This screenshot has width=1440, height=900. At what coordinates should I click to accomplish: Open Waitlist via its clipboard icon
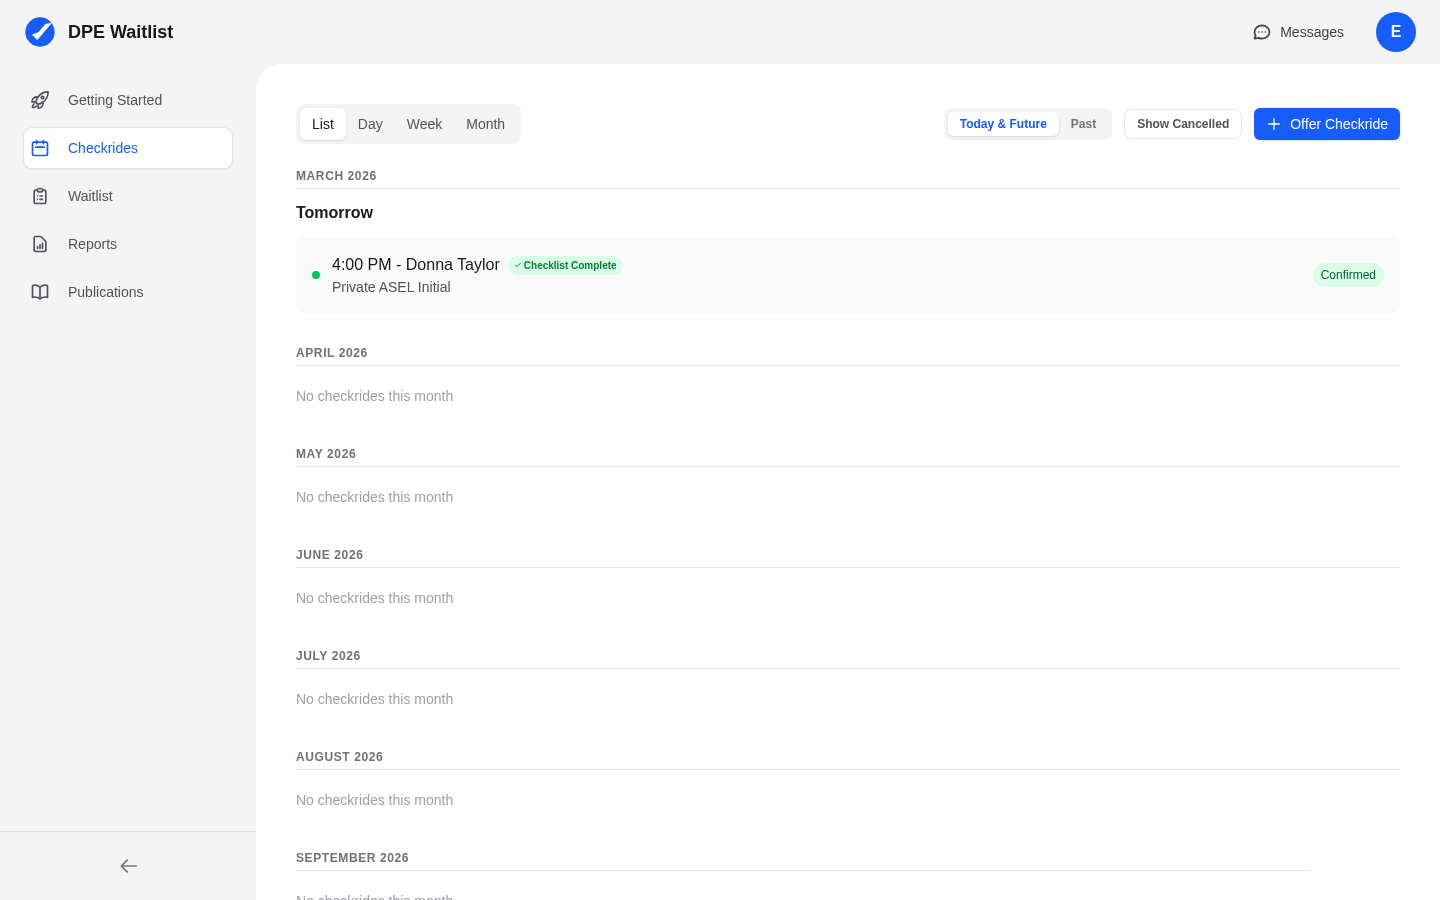tap(39, 196)
